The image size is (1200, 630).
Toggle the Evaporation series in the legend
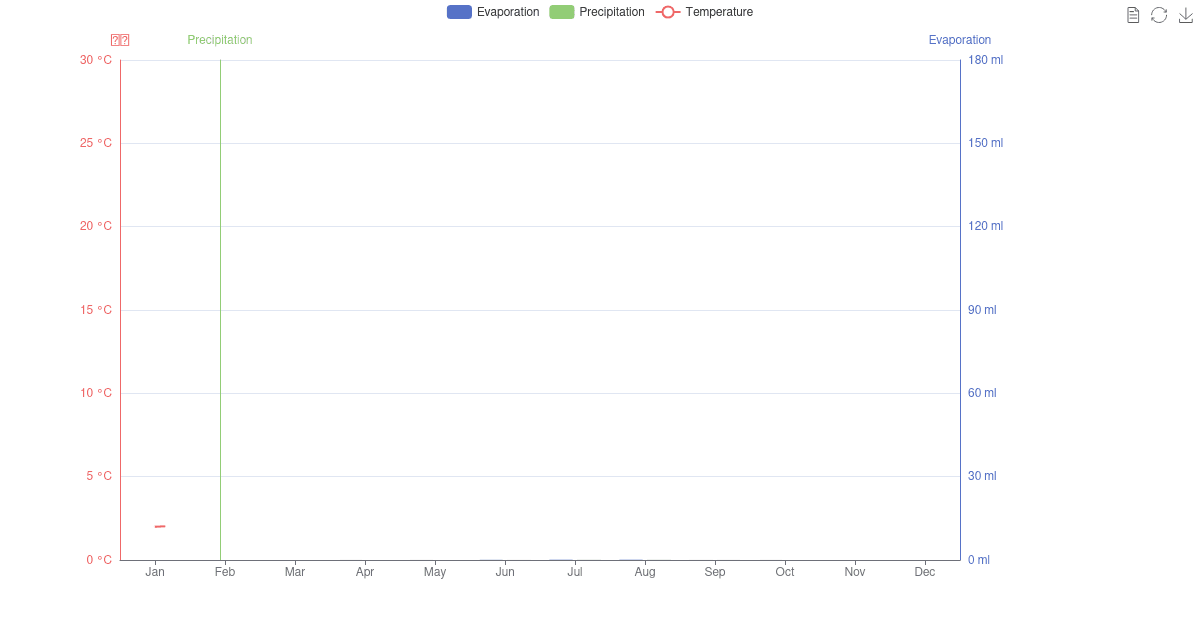pyautogui.click(x=493, y=11)
